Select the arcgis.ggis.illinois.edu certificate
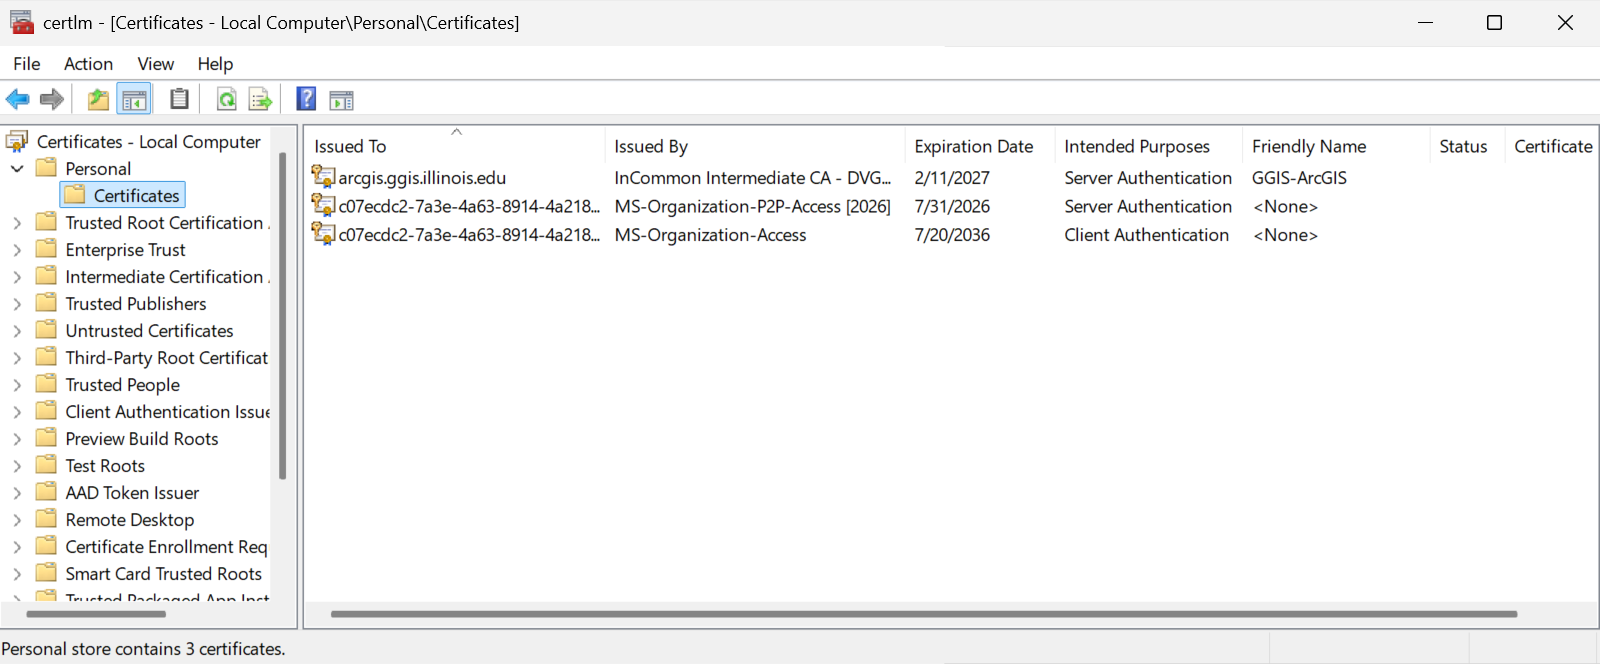1600x664 pixels. point(422,177)
